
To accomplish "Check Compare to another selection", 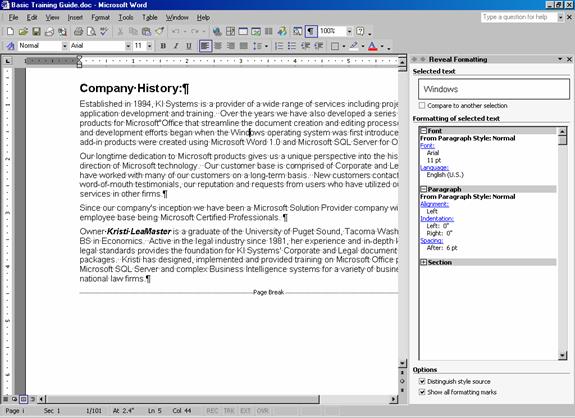I will tap(422, 106).
